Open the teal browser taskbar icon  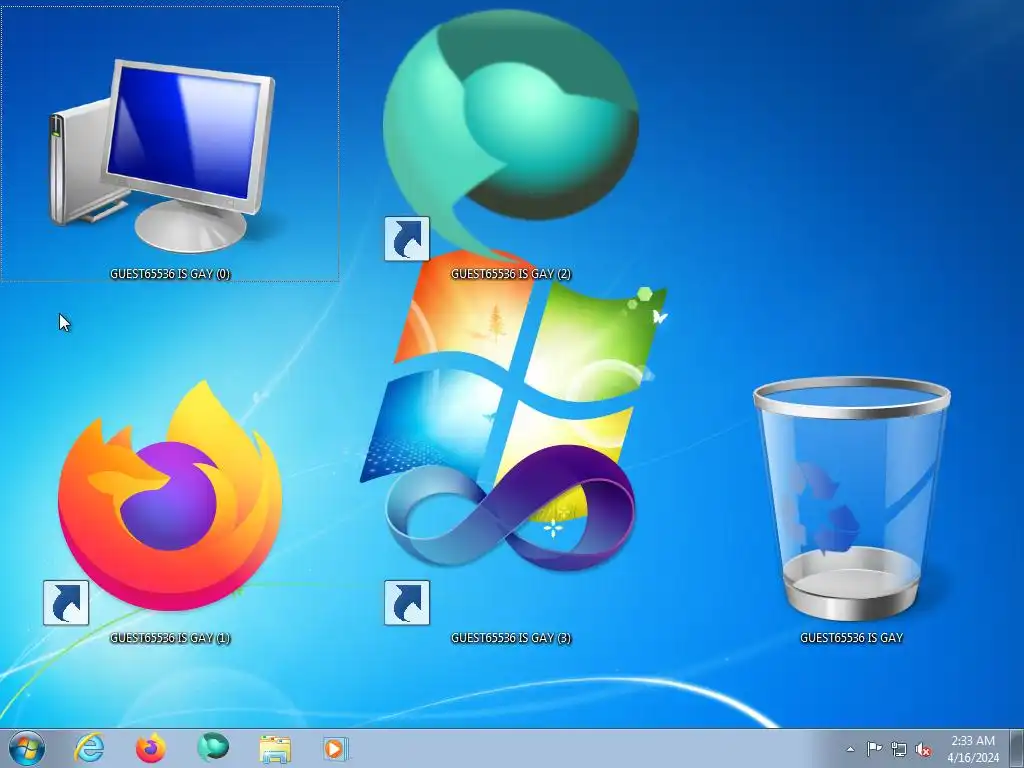[213, 748]
